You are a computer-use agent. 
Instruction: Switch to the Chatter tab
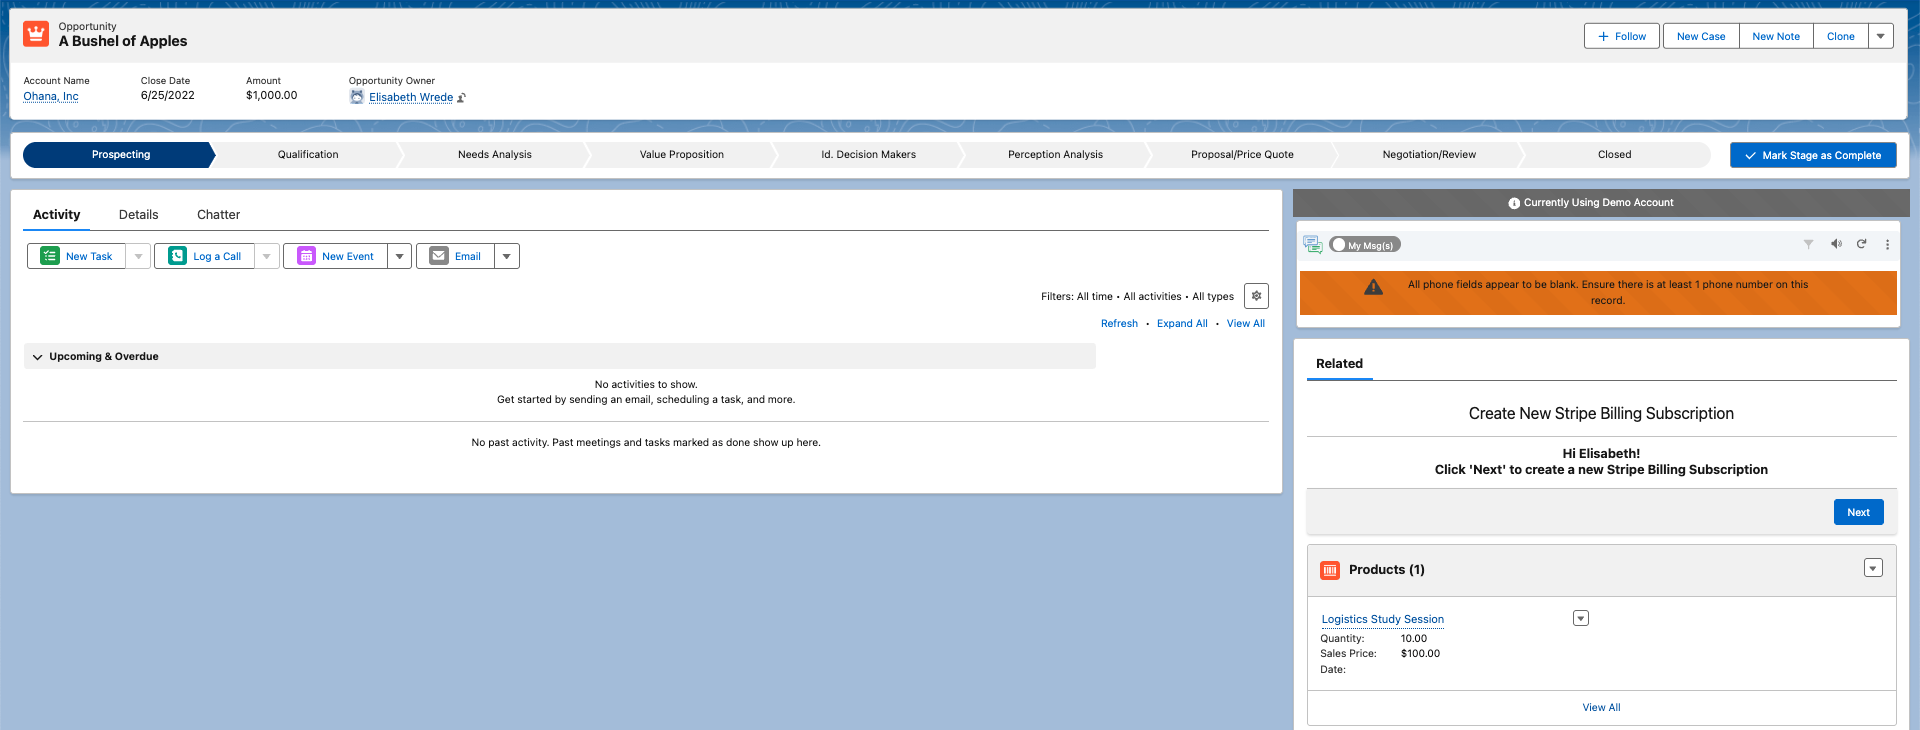[218, 215]
